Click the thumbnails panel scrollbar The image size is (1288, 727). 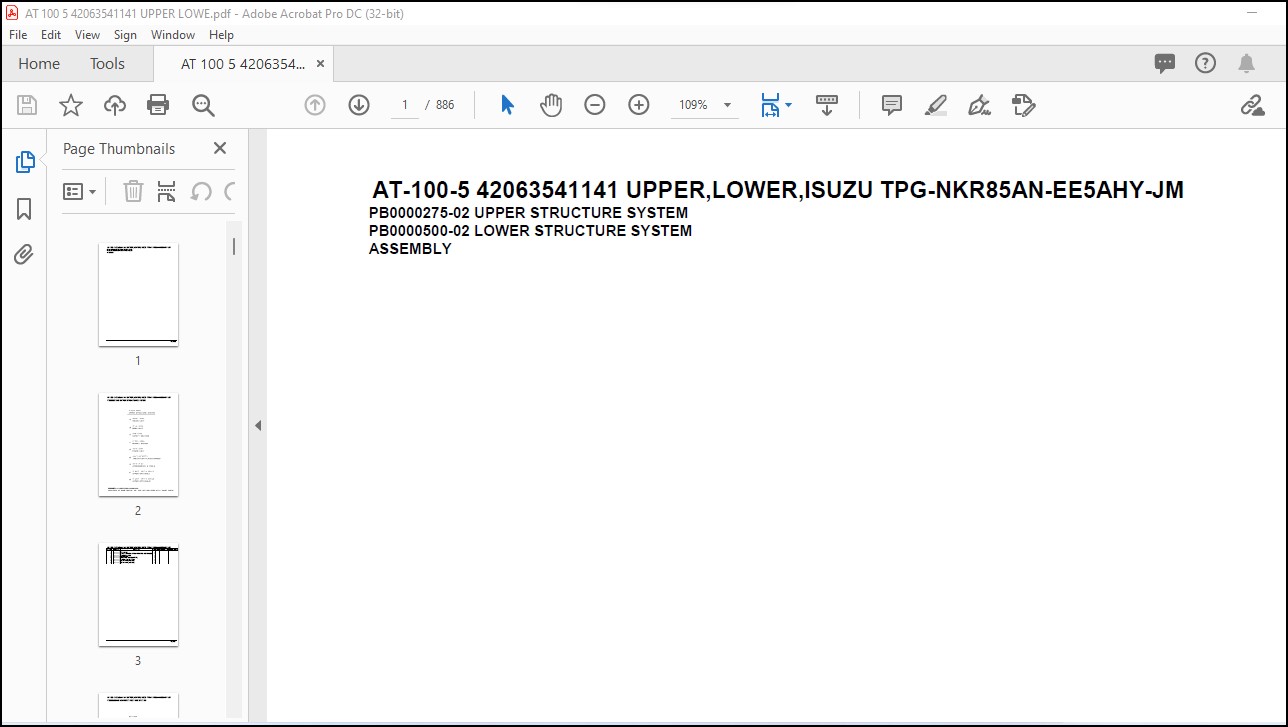tap(234, 246)
